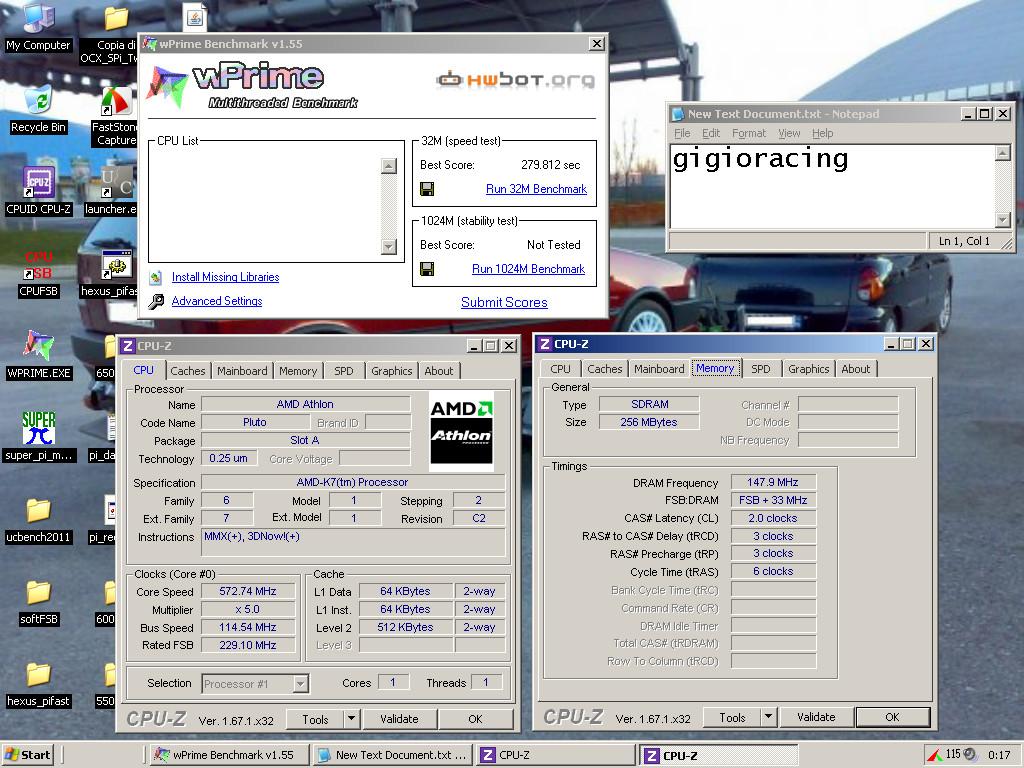Switch to Graphics tab in left CPU-Z

pos(392,371)
